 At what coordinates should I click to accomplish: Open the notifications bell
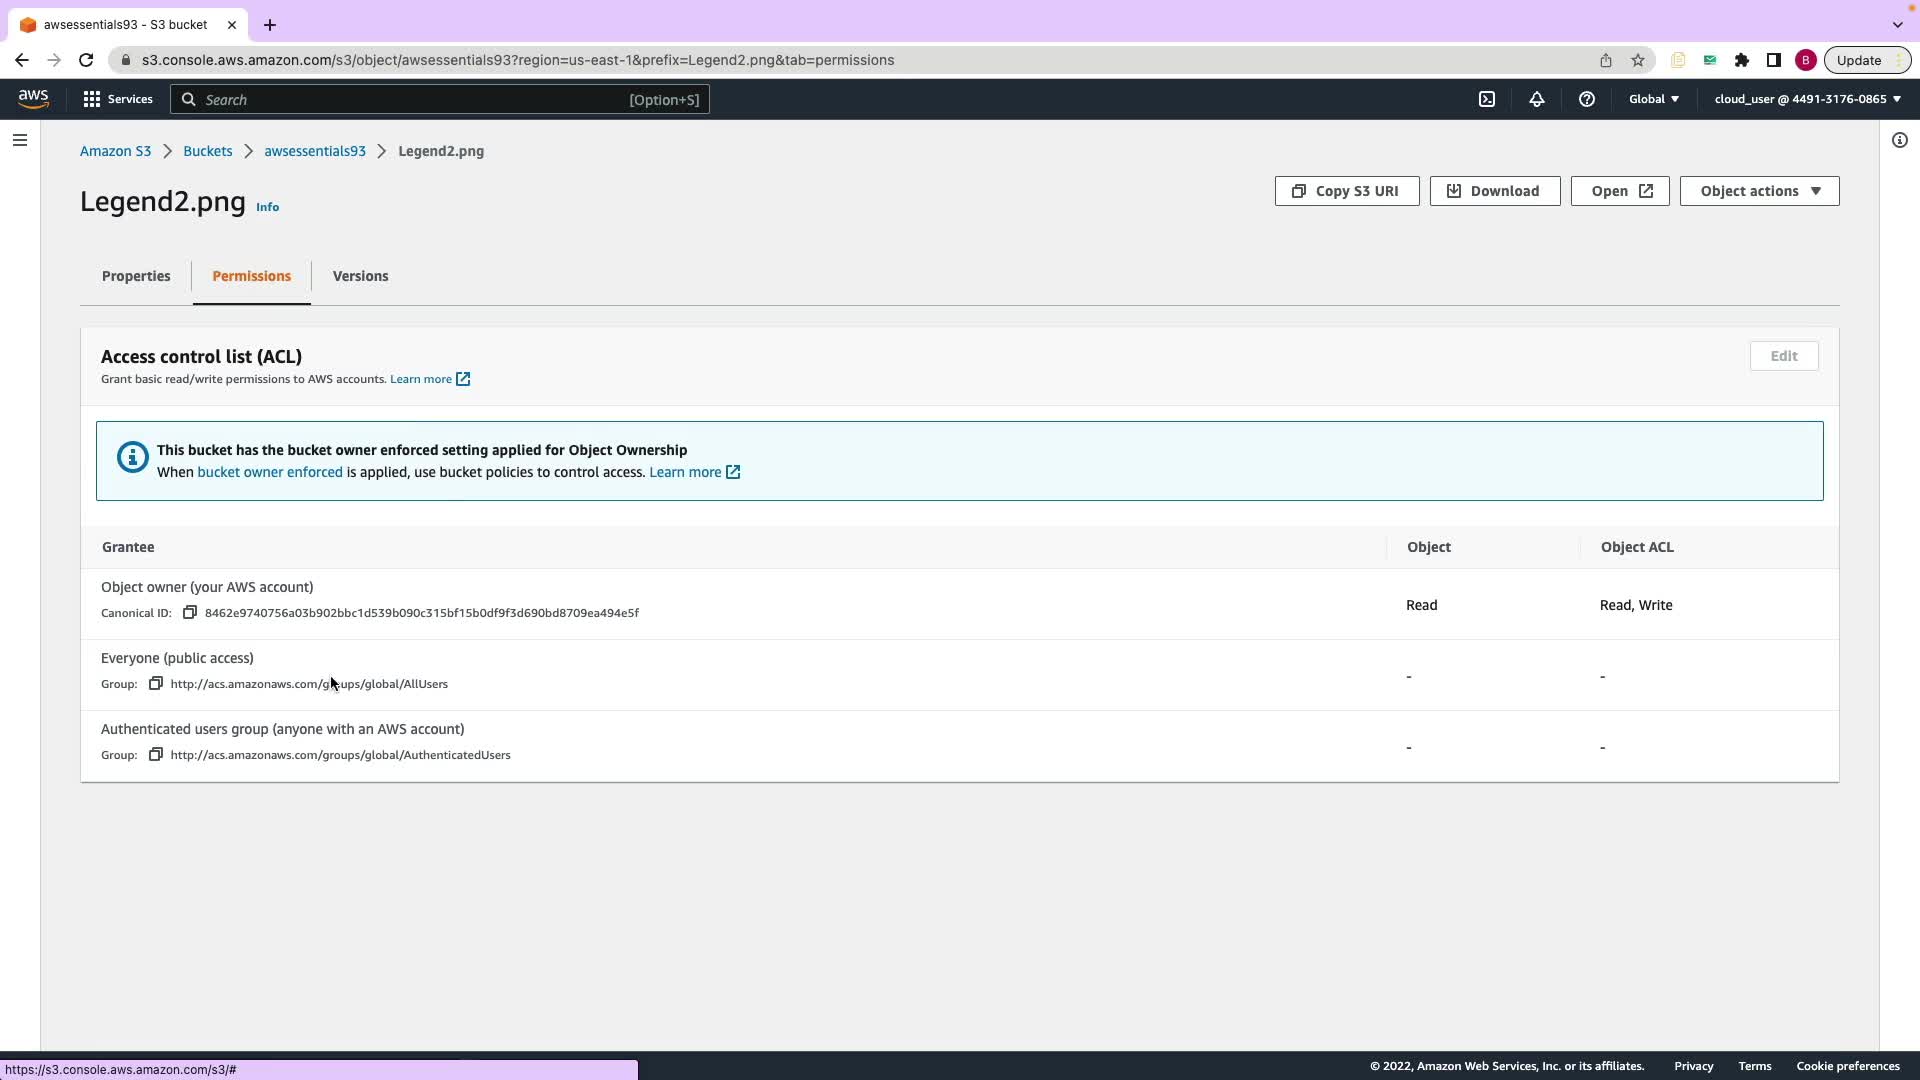[1537, 99]
